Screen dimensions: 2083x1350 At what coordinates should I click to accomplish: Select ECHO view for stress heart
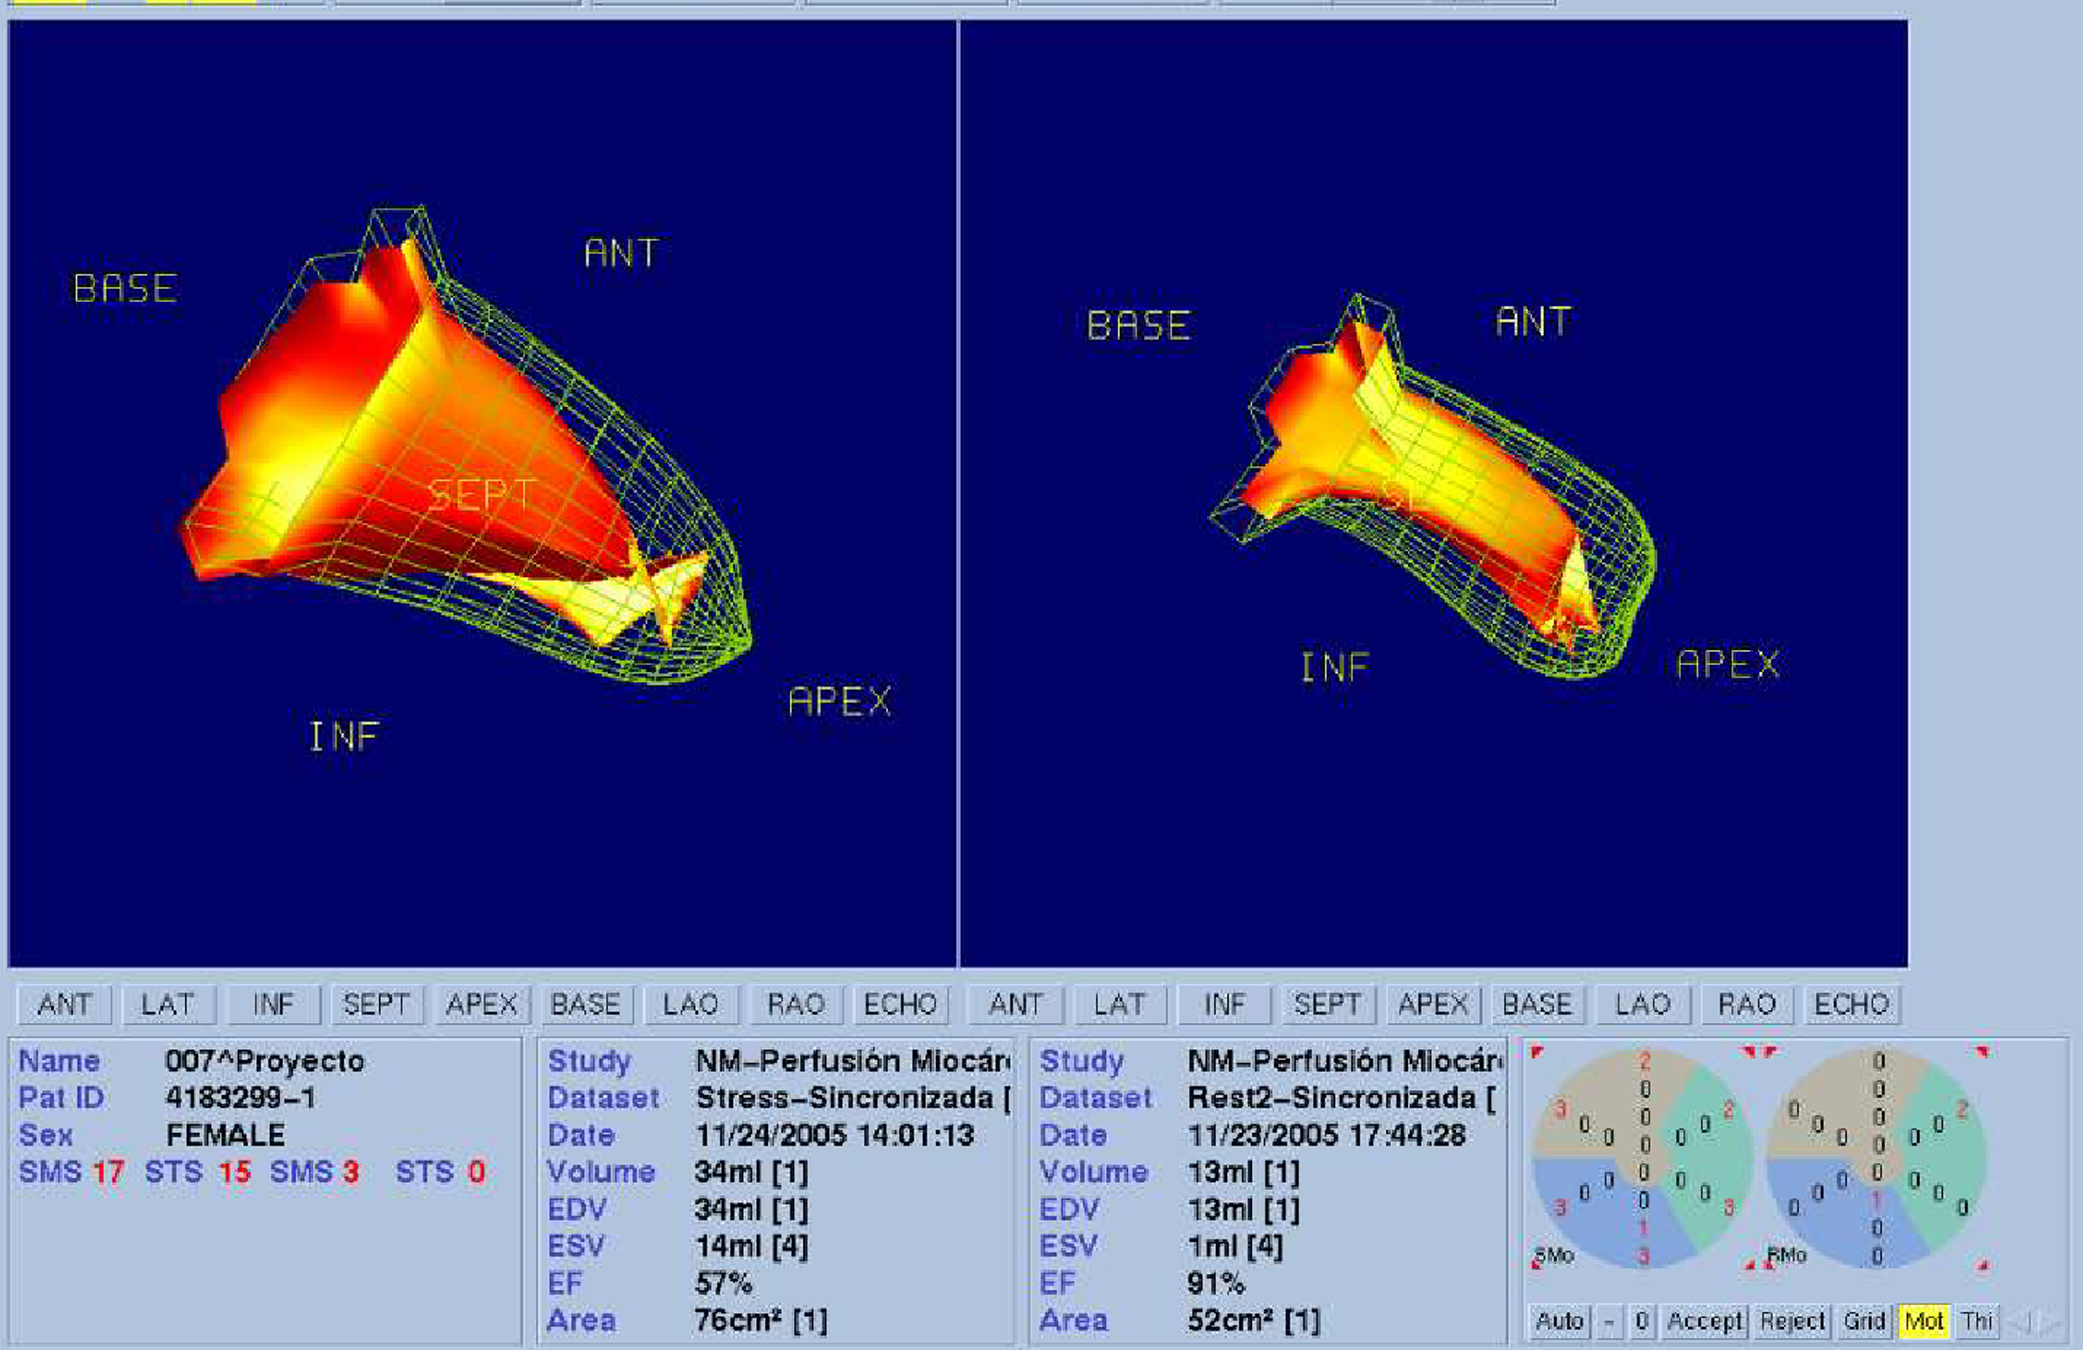pyautogui.click(x=899, y=1004)
